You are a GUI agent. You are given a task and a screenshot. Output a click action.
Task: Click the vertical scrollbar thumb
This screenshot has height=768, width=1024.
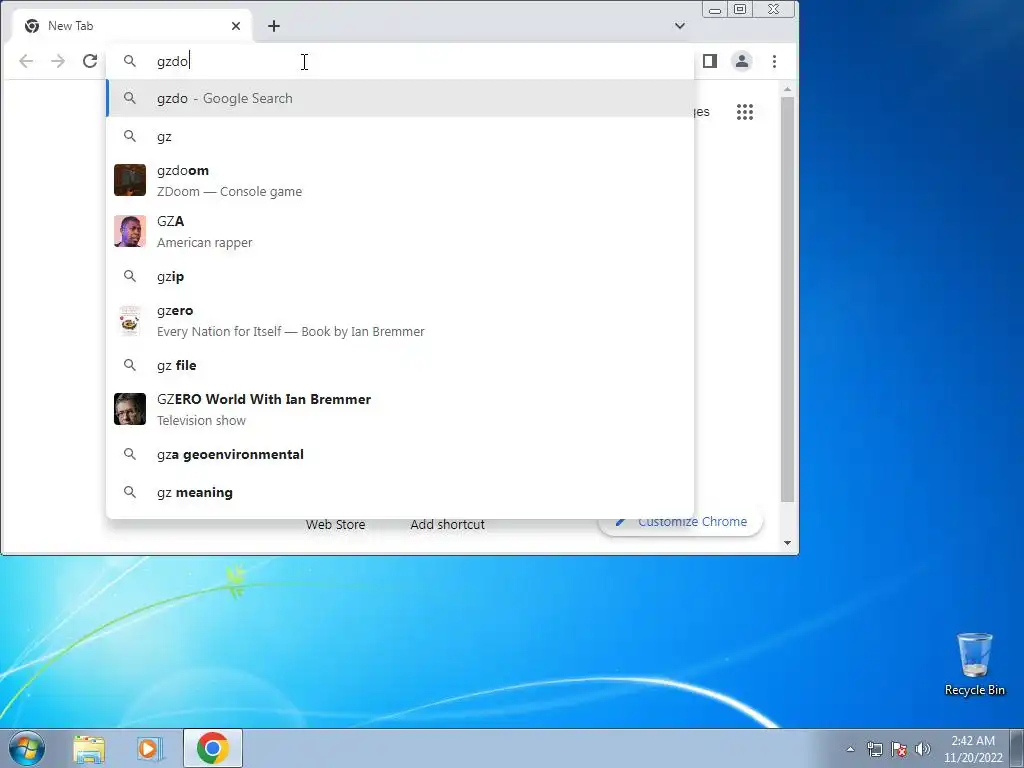(788, 300)
